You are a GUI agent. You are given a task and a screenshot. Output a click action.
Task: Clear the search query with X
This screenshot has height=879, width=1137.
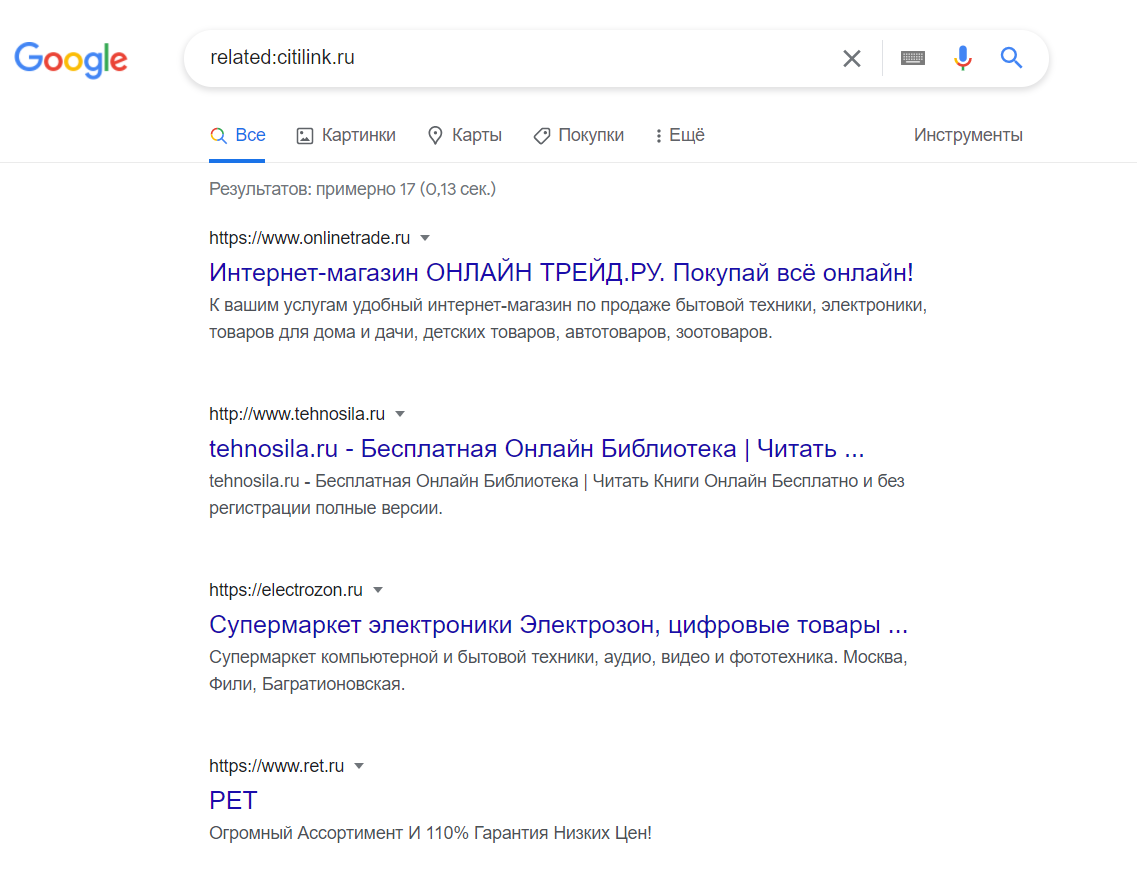tap(852, 58)
